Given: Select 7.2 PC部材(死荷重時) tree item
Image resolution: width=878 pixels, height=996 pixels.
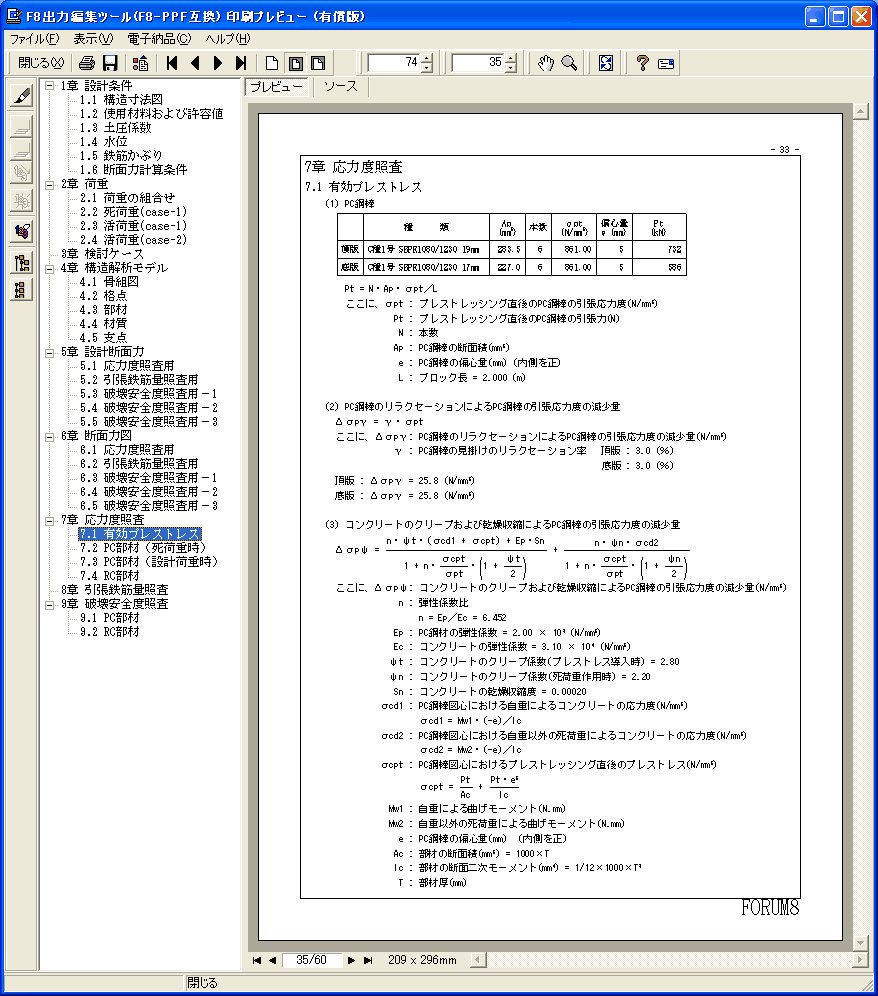Looking at the screenshot, I should click(143, 548).
